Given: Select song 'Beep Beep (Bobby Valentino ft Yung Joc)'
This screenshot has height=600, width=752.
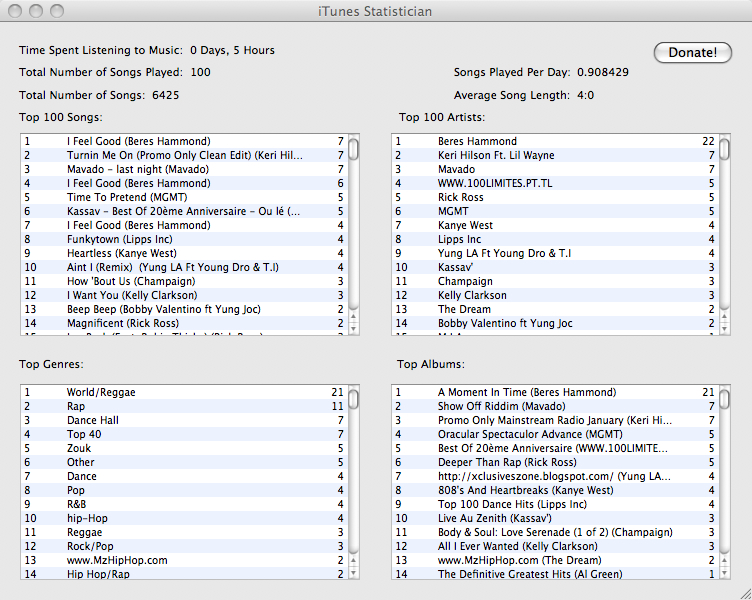Looking at the screenshot, I should 185,309.
